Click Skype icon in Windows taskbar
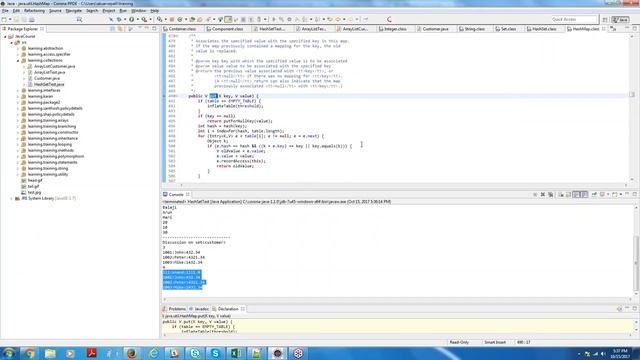 (216, 353)
